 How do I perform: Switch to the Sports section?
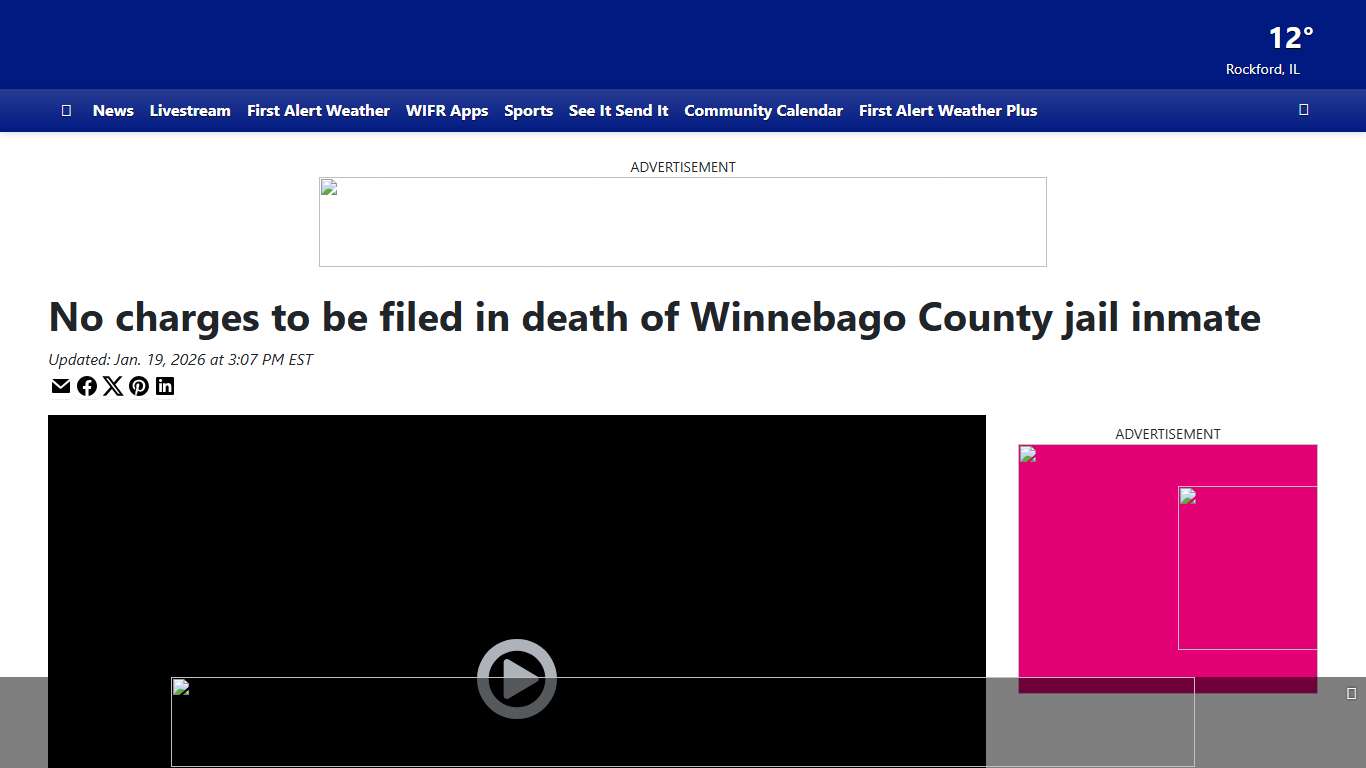coord(529,111)
